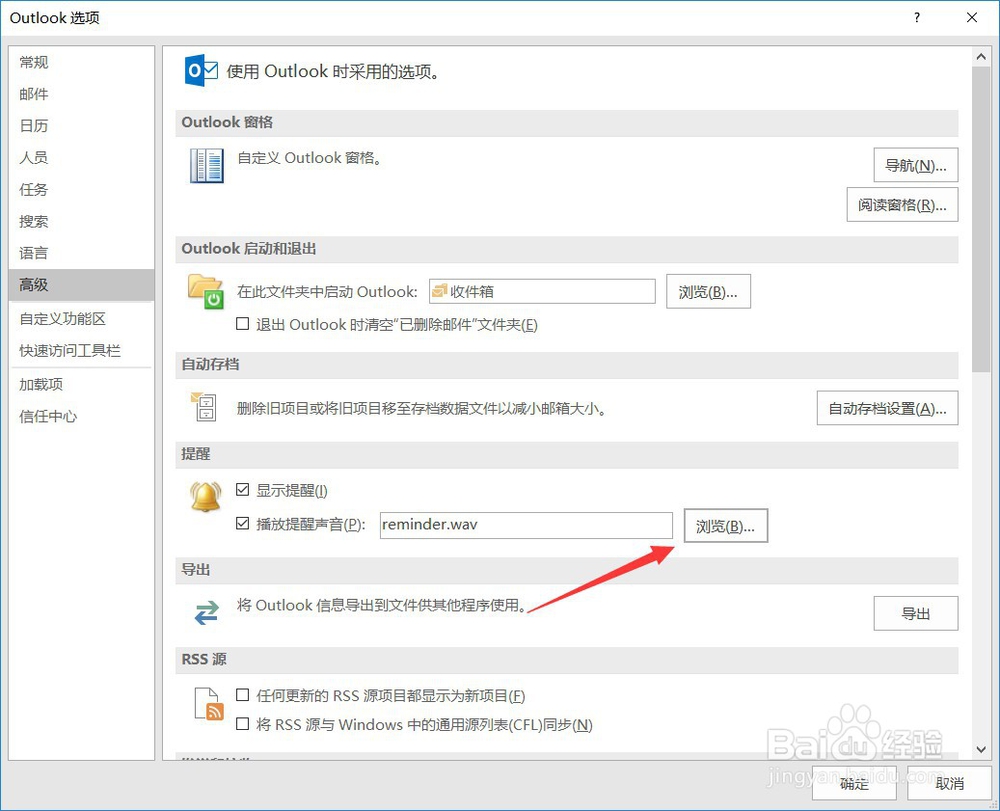Image resolution: width=1000 pixels, height=811 pixels.
Task: Confirm with the 确定 button
Action: pyautogui.click(x=855, y=783)
